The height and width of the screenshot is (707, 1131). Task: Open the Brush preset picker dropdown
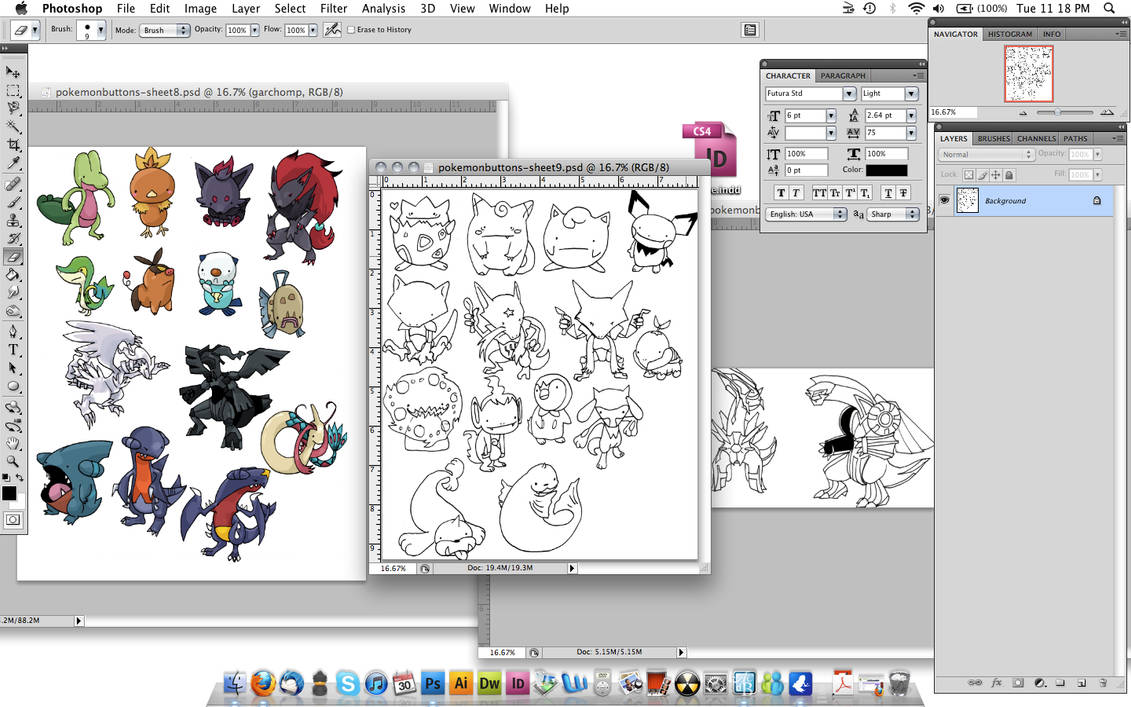coord(100,30)
